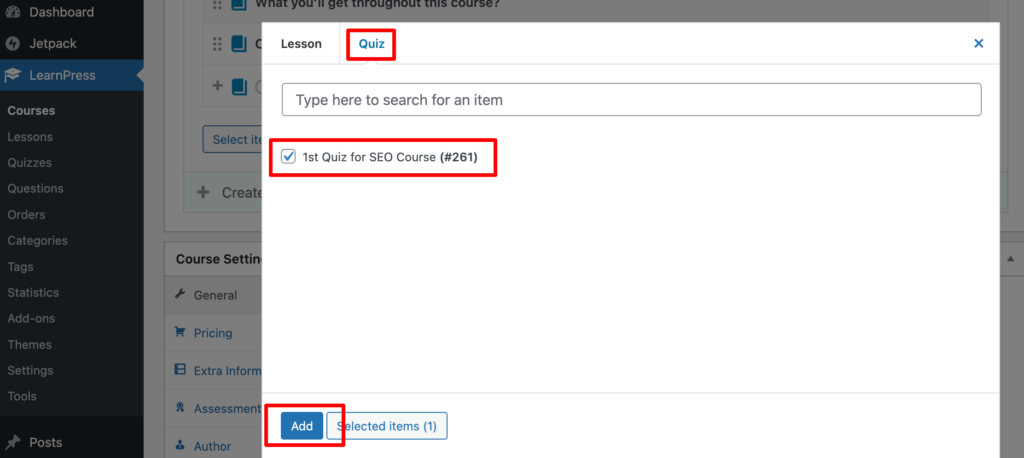Go to Orders submenu

(26, 215)
